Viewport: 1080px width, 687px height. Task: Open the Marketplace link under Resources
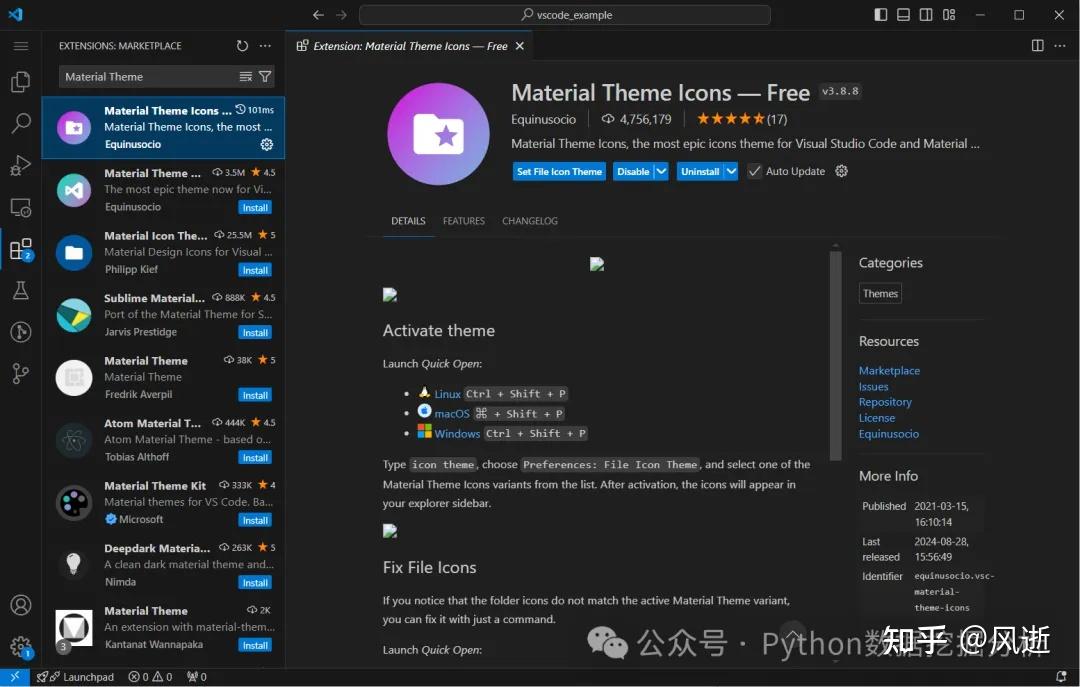(889, 370)
